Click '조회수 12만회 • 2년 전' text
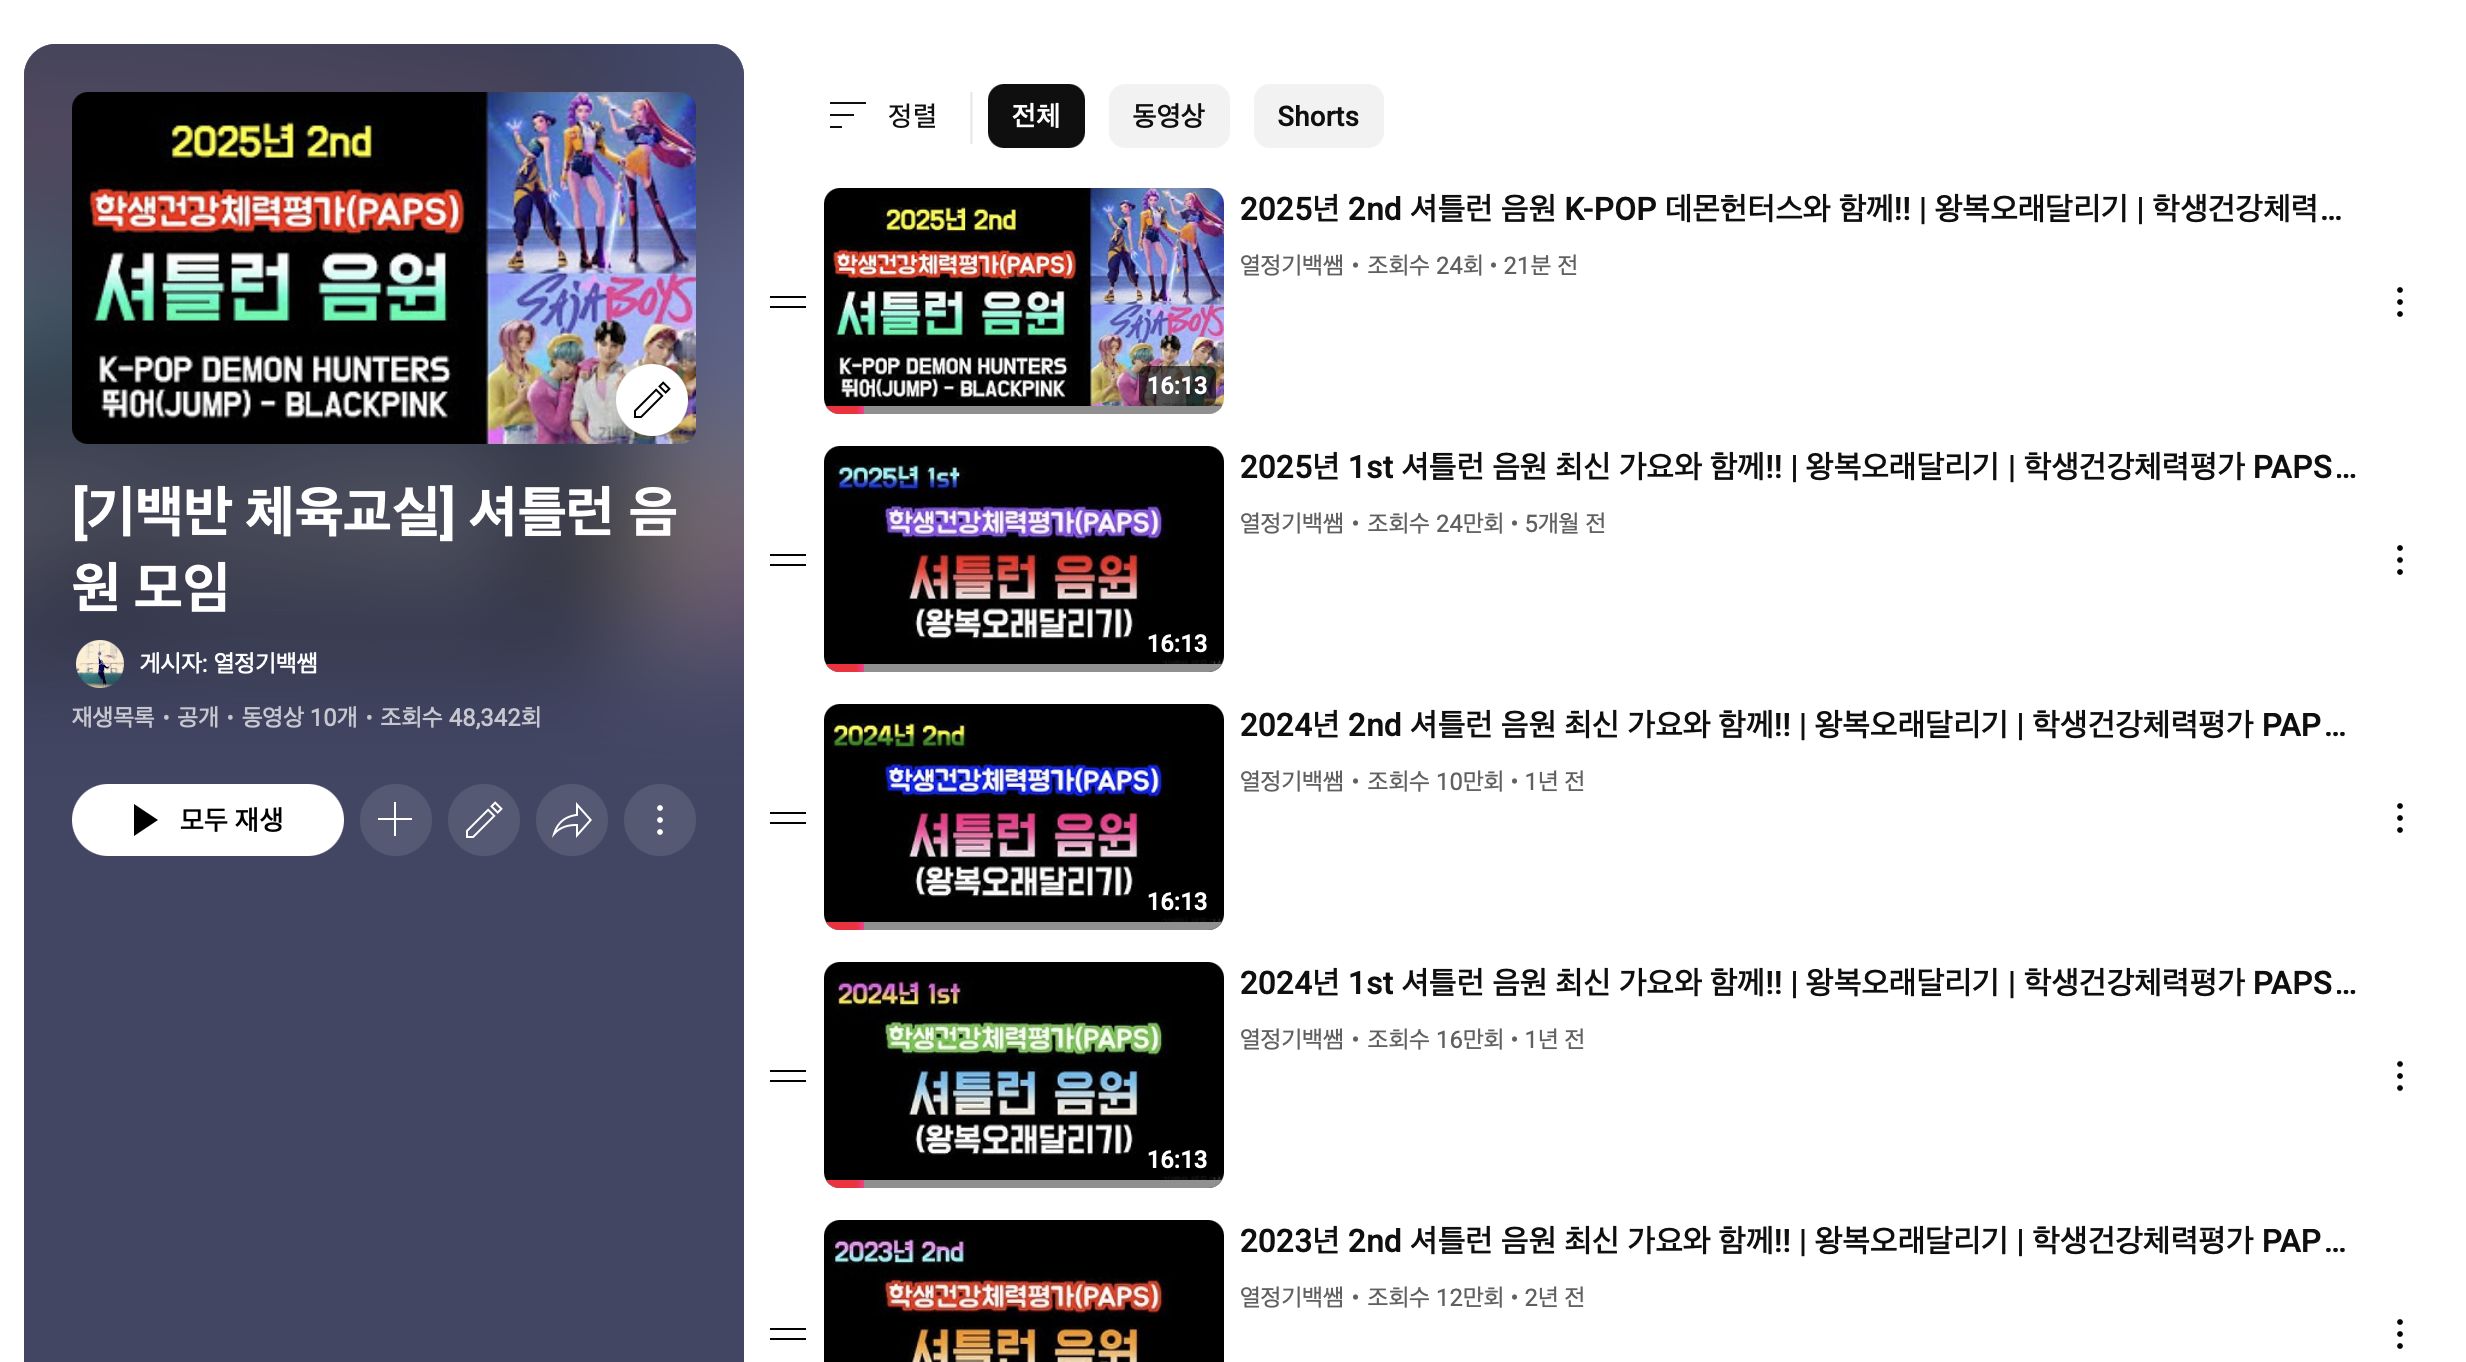 point(1475,1297)
